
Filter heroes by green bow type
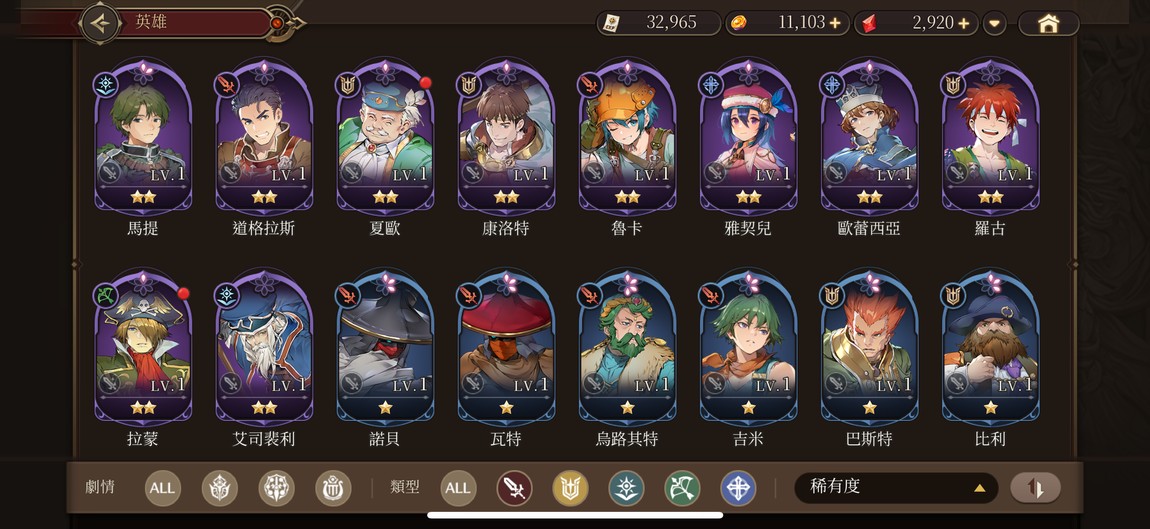coord(682,489)
